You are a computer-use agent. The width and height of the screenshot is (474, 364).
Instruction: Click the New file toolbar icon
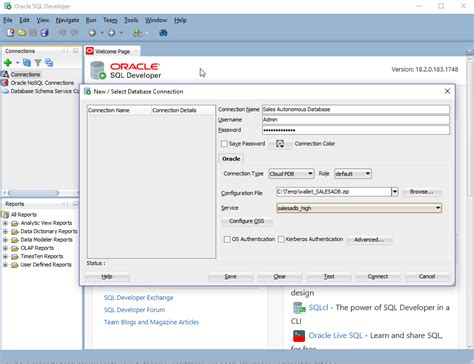[x=10, y=33]
